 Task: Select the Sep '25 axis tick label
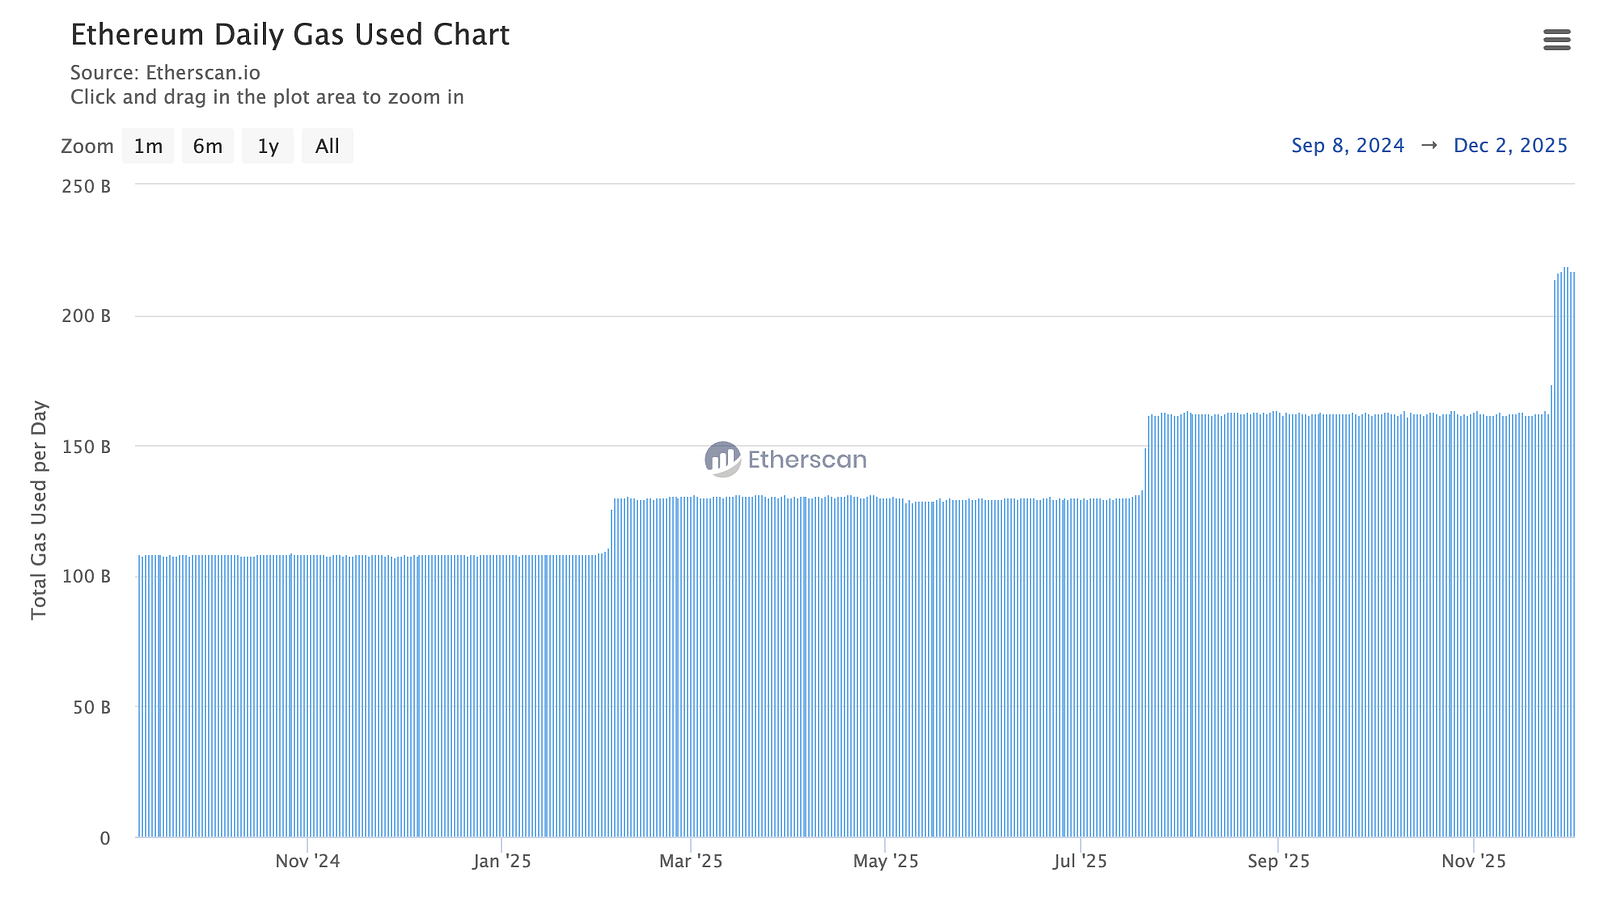pos(1278,861)
